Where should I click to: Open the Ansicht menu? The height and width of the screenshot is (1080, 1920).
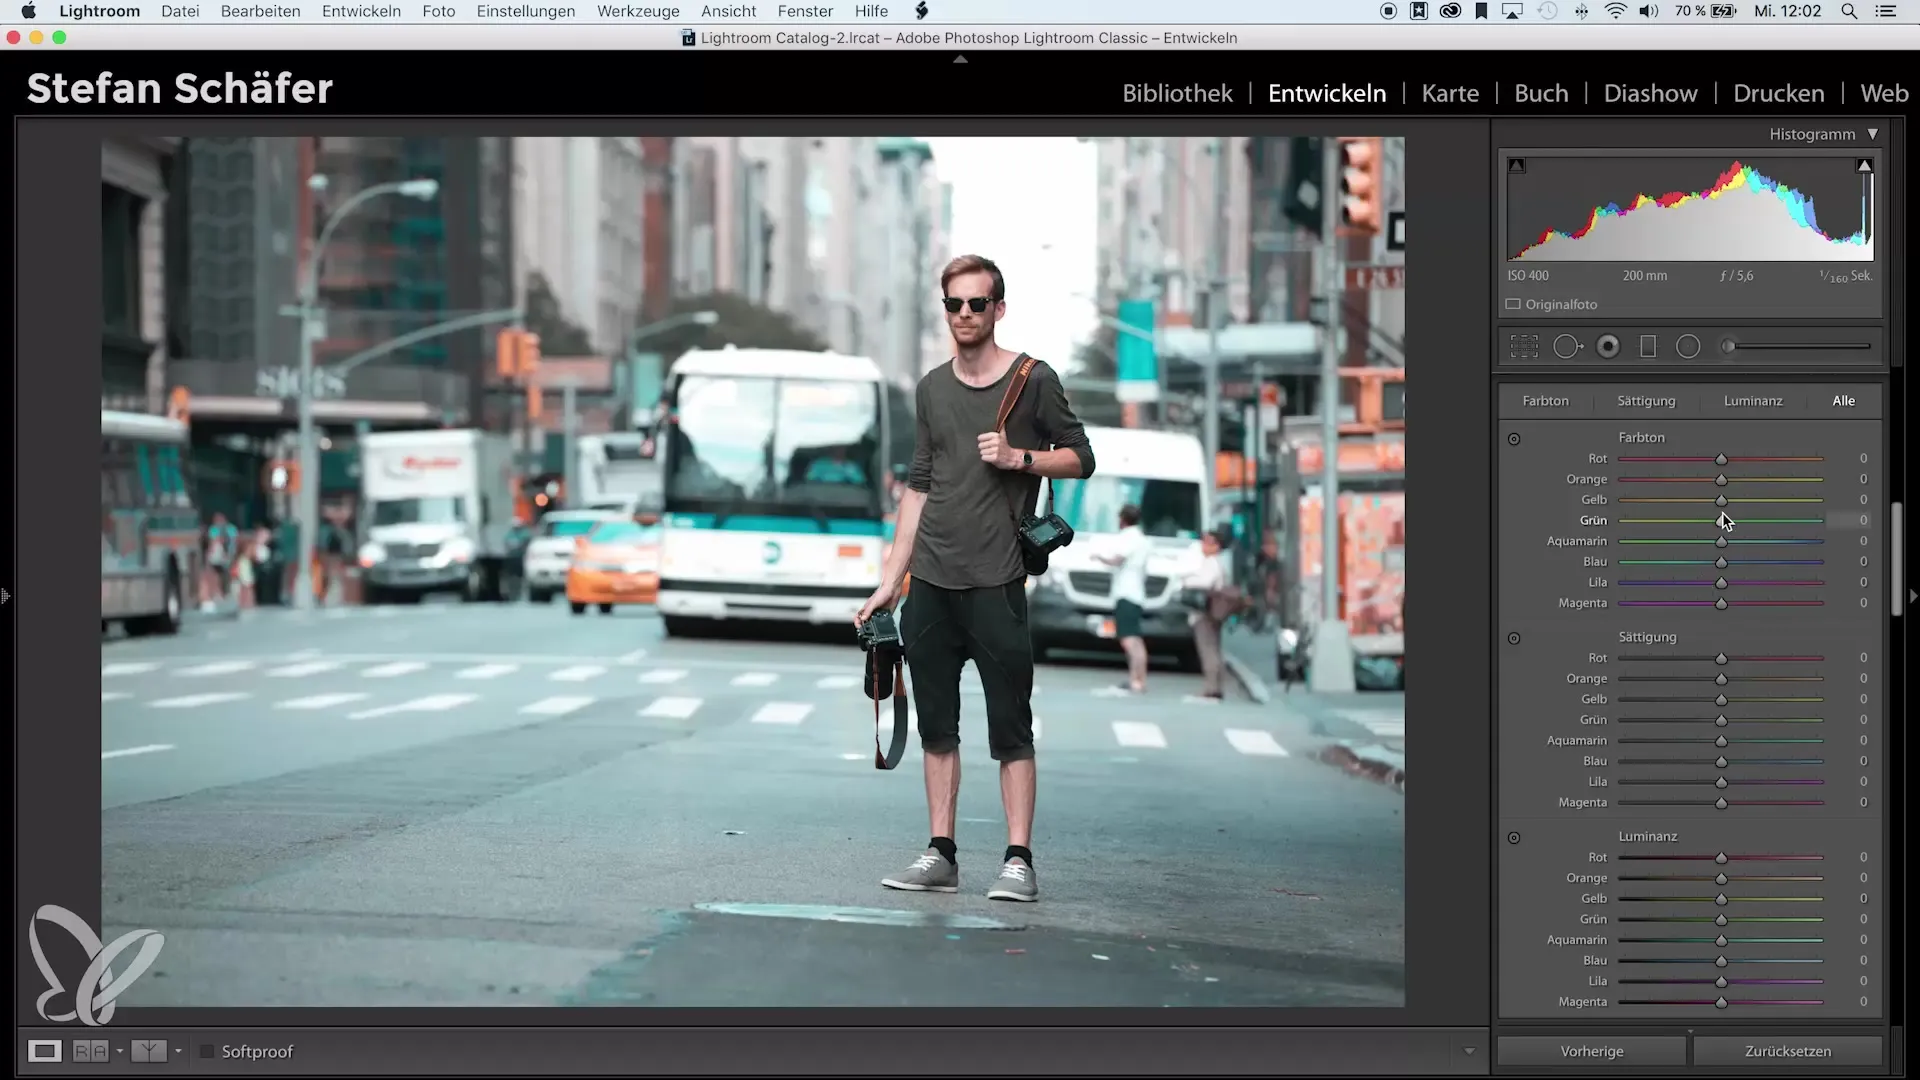point(728,11)
